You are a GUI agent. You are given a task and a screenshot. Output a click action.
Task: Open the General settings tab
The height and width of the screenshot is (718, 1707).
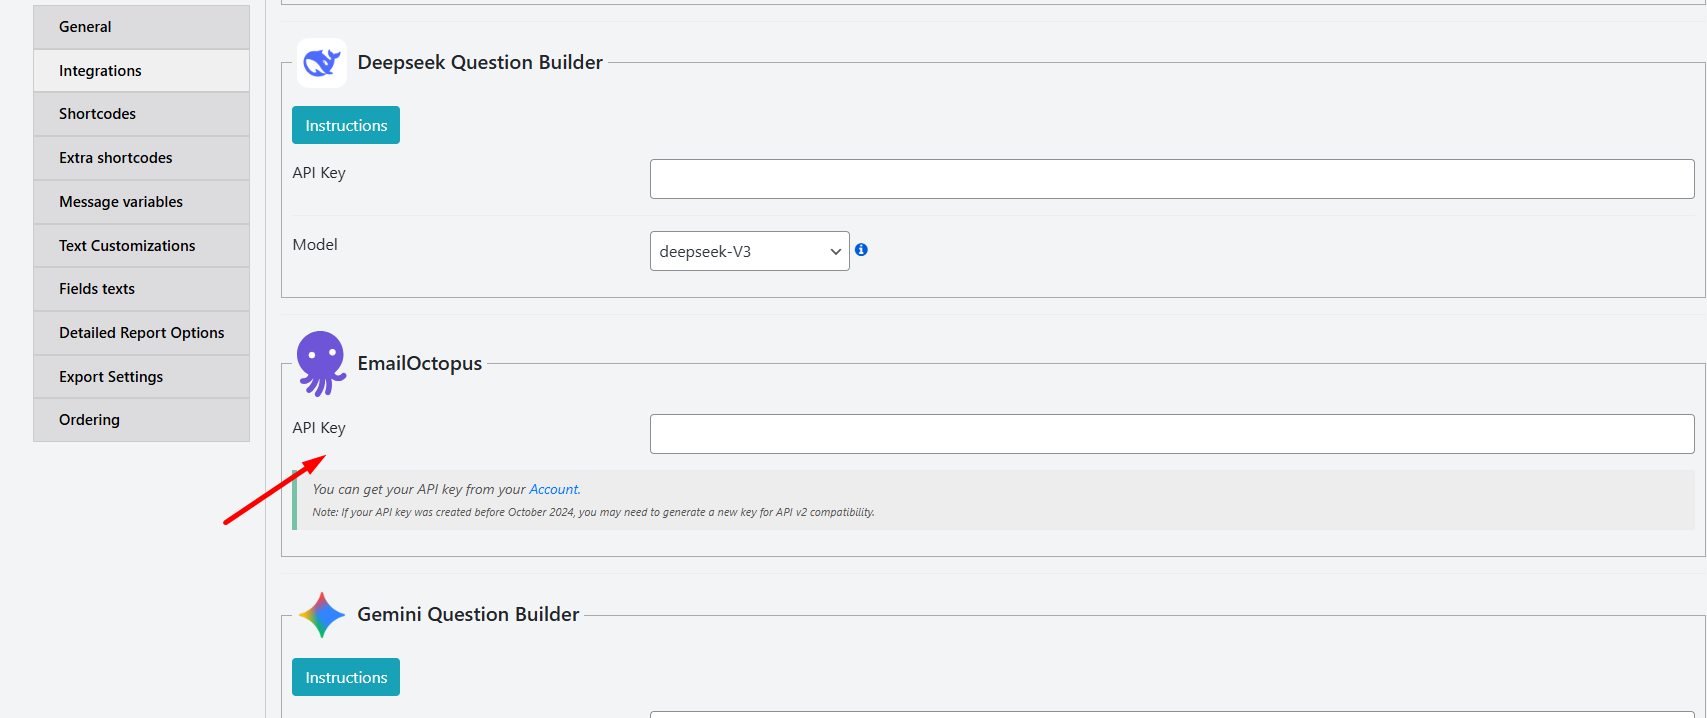pyautogui.click(x=141, y=27)
